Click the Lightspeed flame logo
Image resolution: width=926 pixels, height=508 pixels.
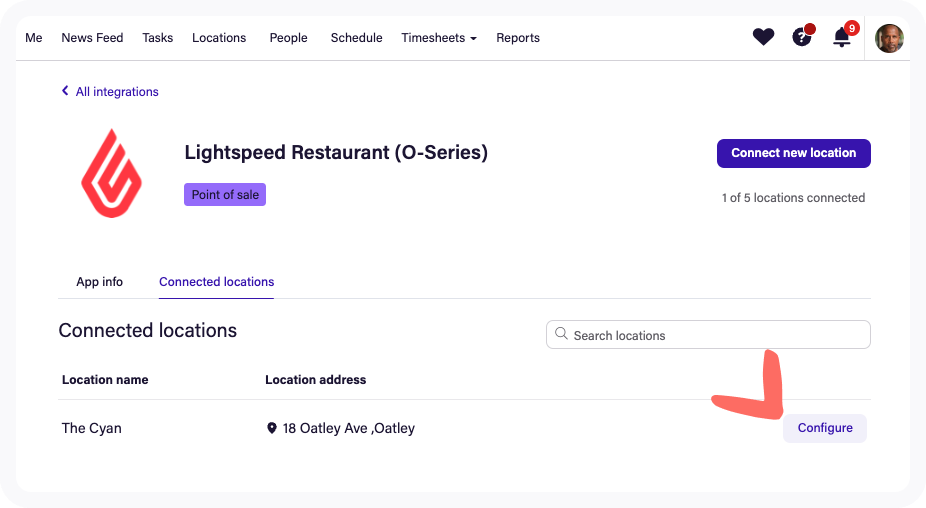111,173
